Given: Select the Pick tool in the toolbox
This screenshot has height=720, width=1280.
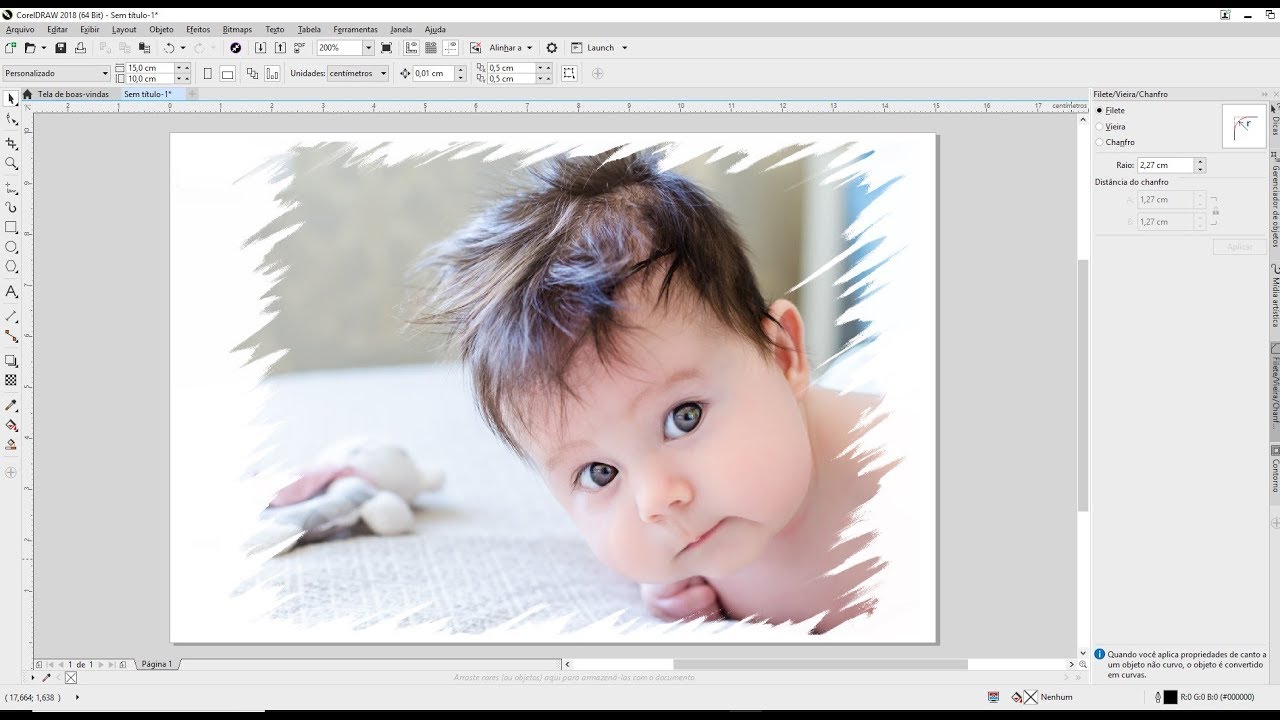Looking at the screenshot, I should (x=11, y=98).
